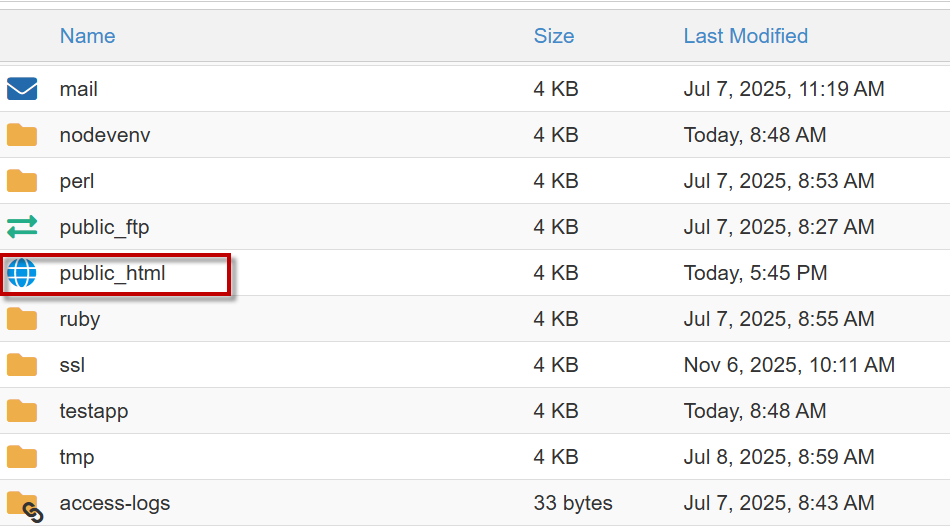Click the tmp folder icon

[22, 457]
